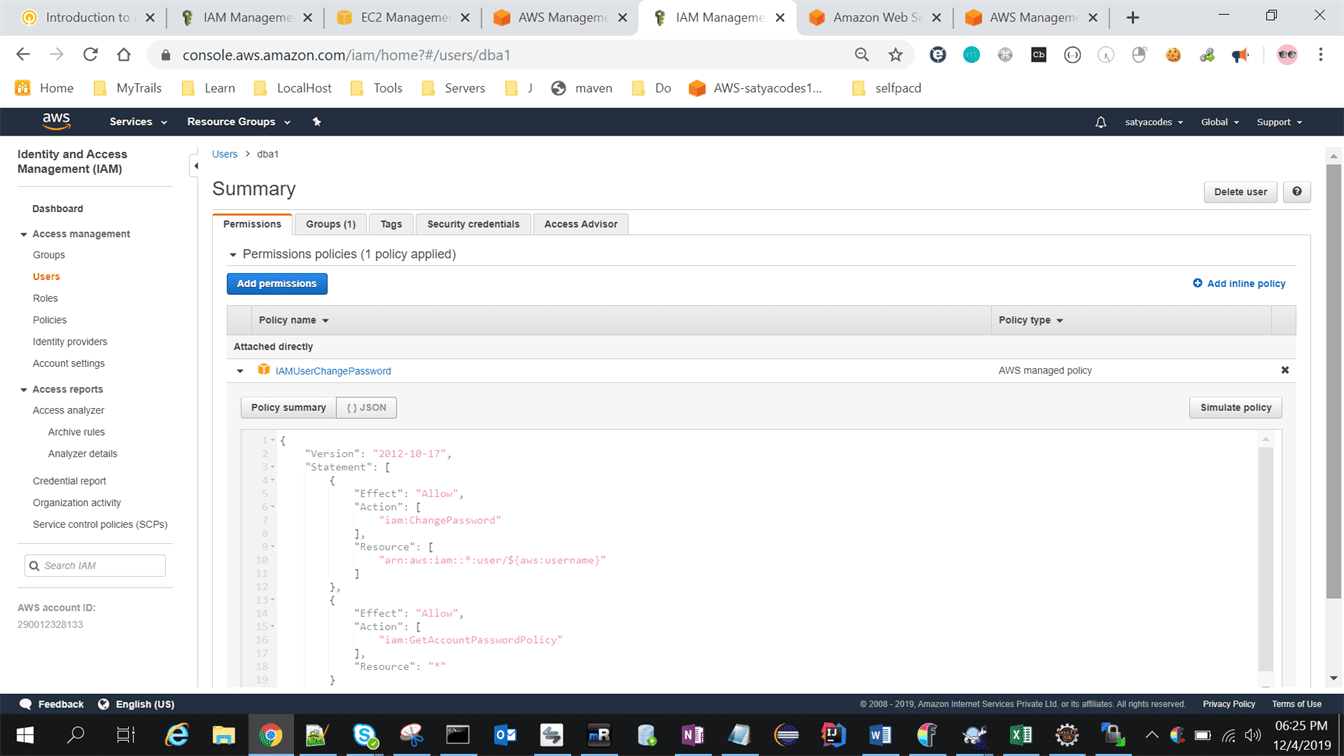Click the help question mark icon
1344x756 pixels.
[x=1297, y=192]
